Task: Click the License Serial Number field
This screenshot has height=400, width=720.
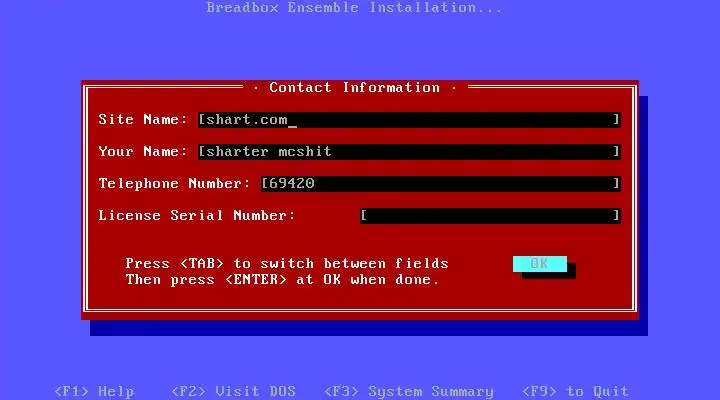Action: pyautogui.click(x=490, y=216)
